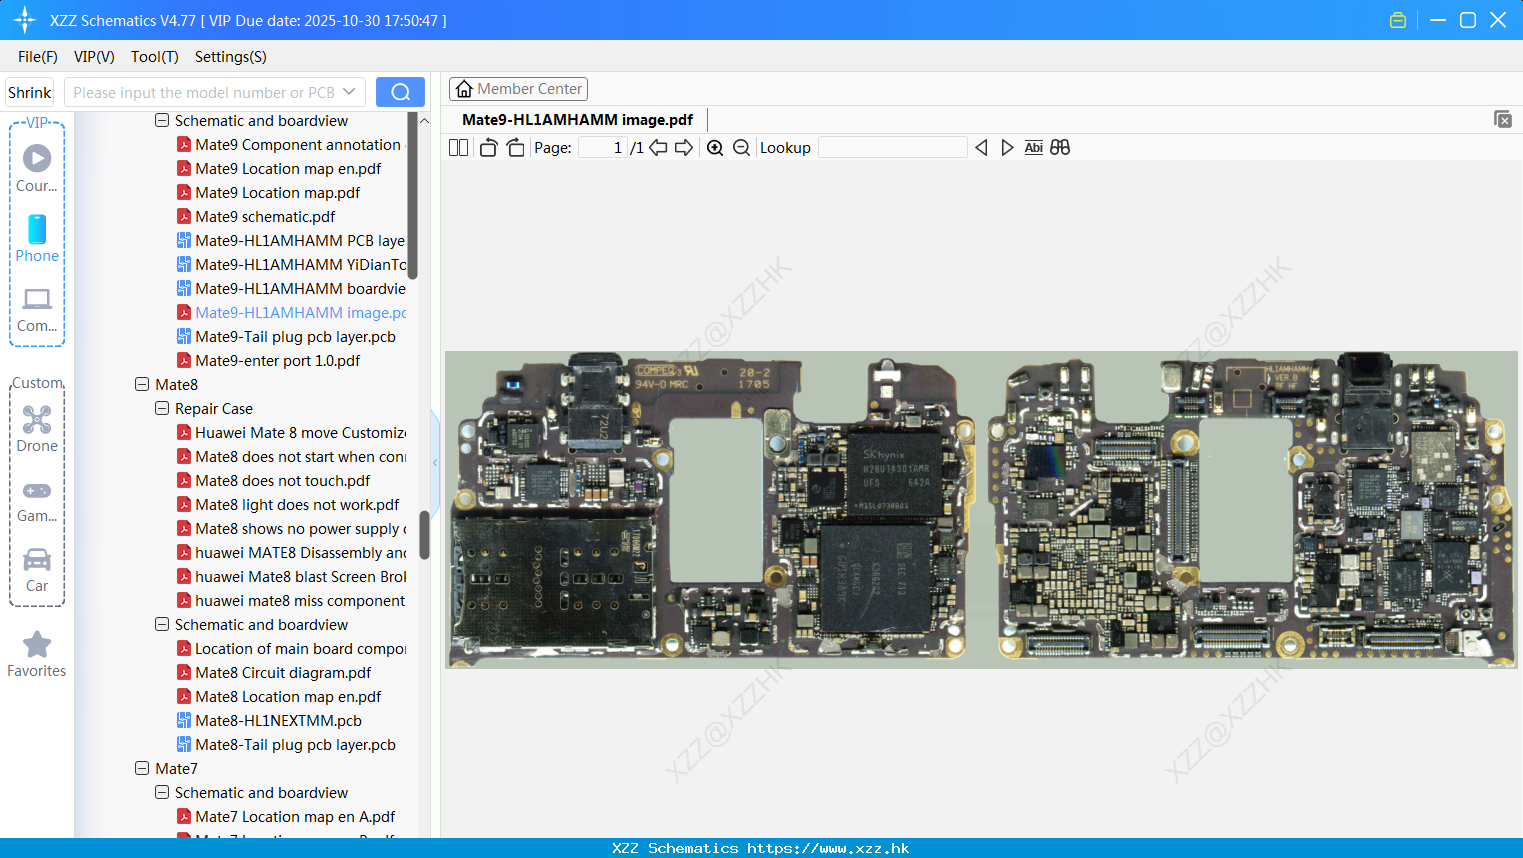Go to next page arrow
Screen dimensions: 1523x858
point(684,148)
